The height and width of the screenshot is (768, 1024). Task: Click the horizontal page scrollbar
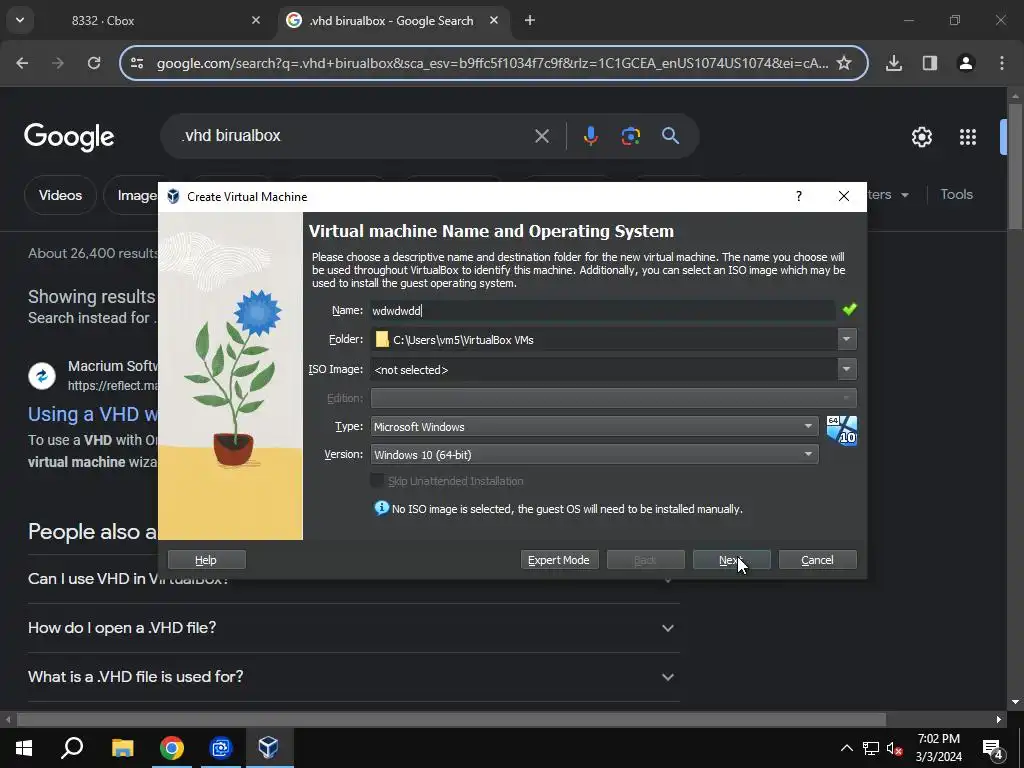451,720
